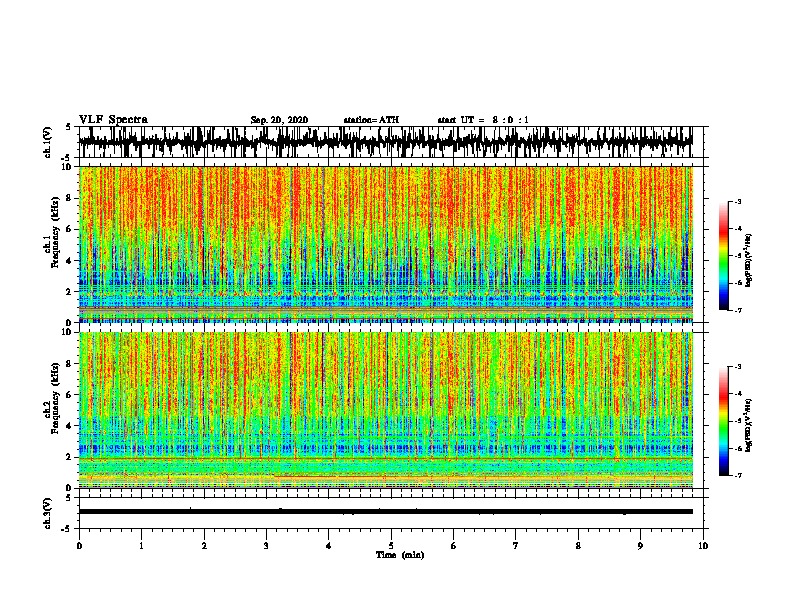Click the "ch.1(V)" waveform axis label
The height and width of the screenshot is (612, 792).
coord(48,142)
